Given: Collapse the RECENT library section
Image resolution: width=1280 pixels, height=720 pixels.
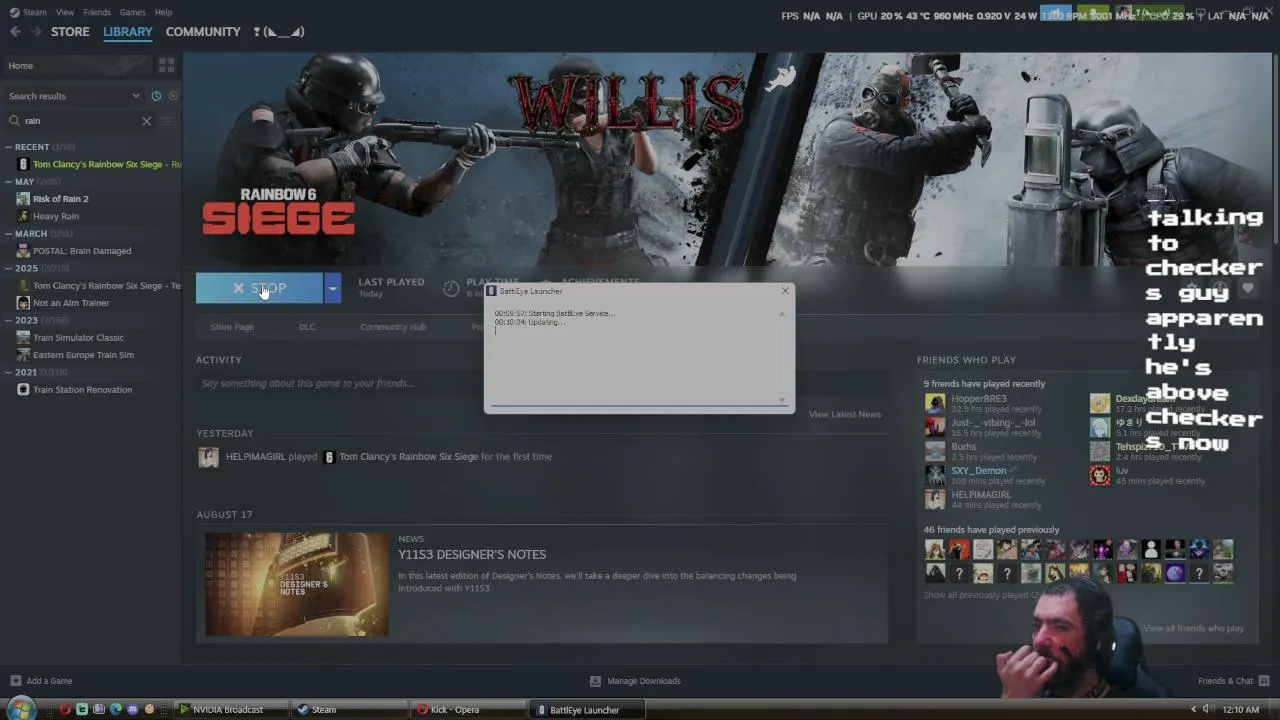Looking at the screenshot, I should [8, 147].
